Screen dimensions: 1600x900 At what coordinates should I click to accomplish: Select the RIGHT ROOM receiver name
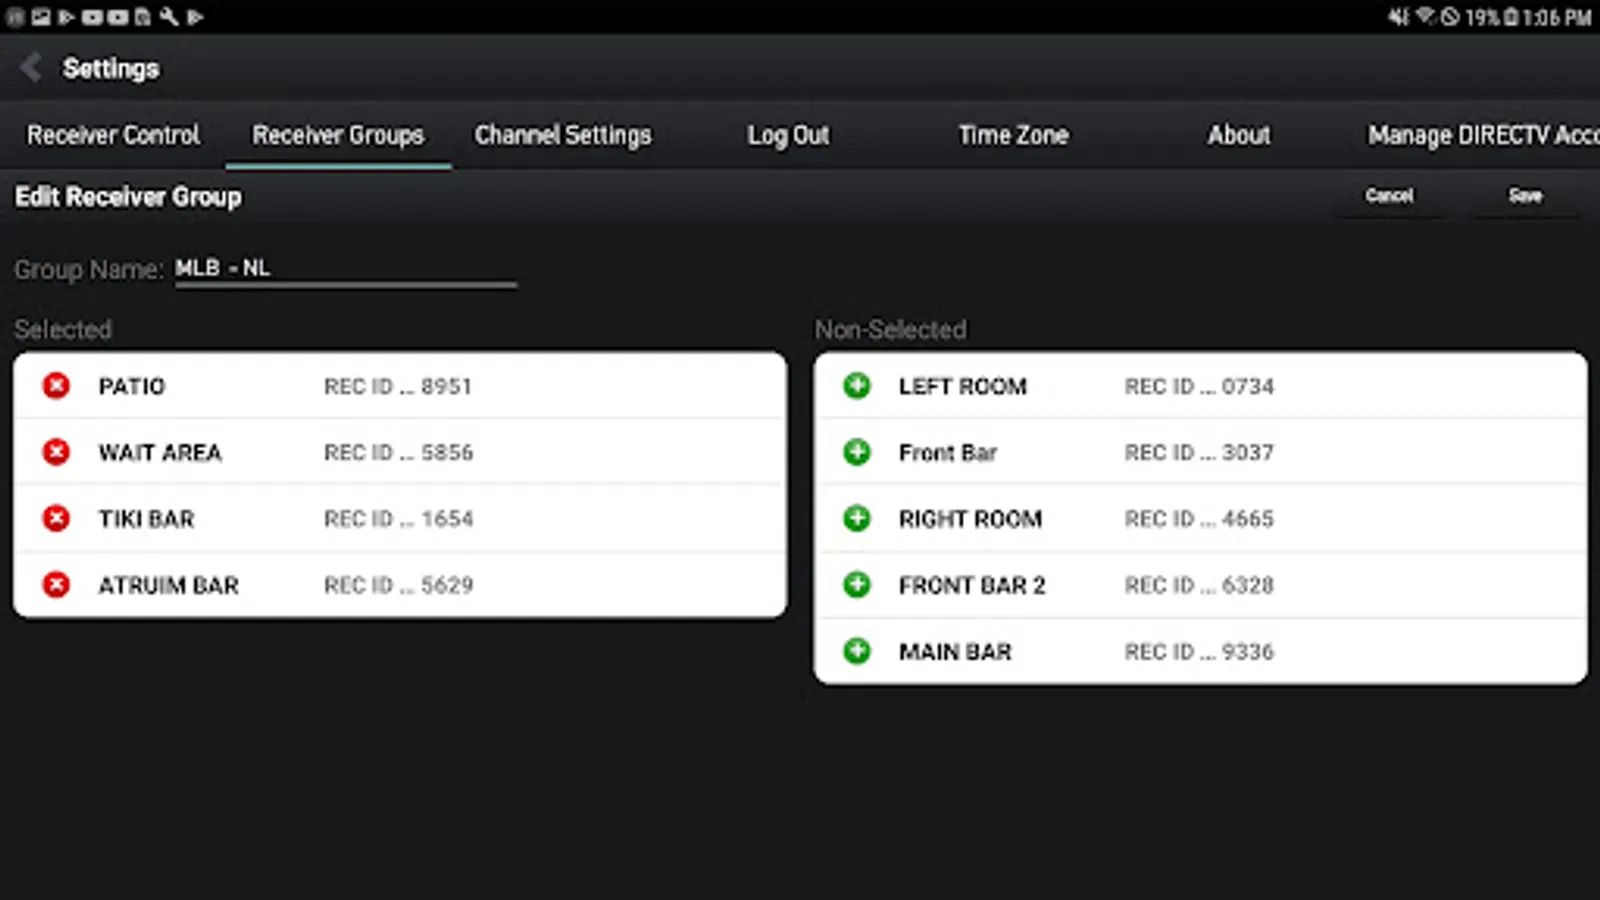tap(970, 518)
